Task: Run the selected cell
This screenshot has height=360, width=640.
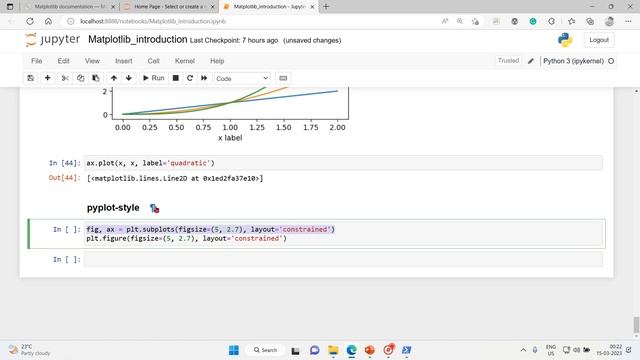Action: pyautogui.click(x=153, y=78)
